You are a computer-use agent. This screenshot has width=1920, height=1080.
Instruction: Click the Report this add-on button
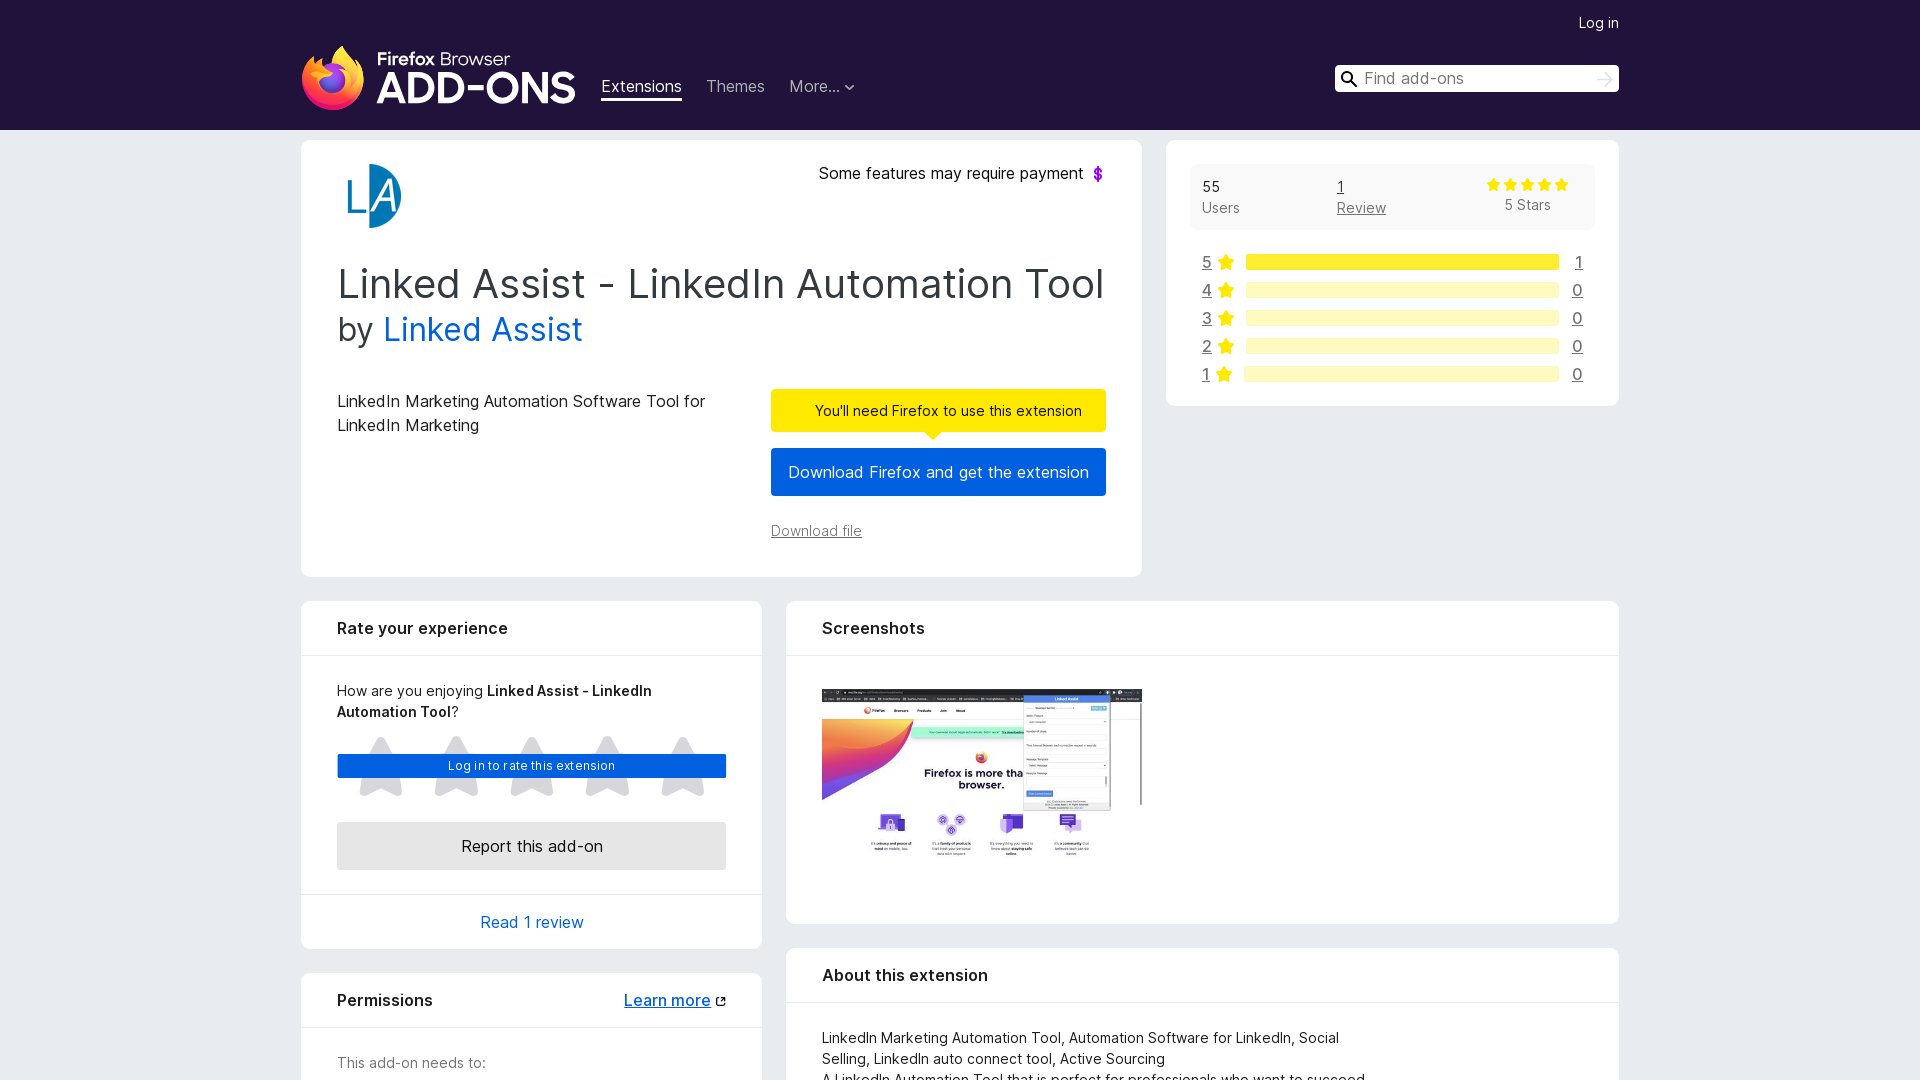click(532, 846)
